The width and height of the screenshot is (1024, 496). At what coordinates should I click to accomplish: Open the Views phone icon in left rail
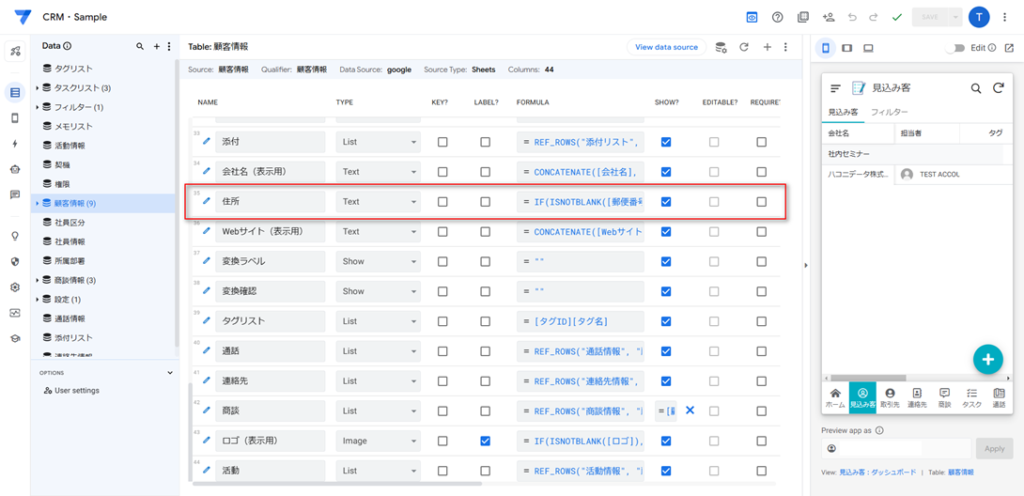15,118
